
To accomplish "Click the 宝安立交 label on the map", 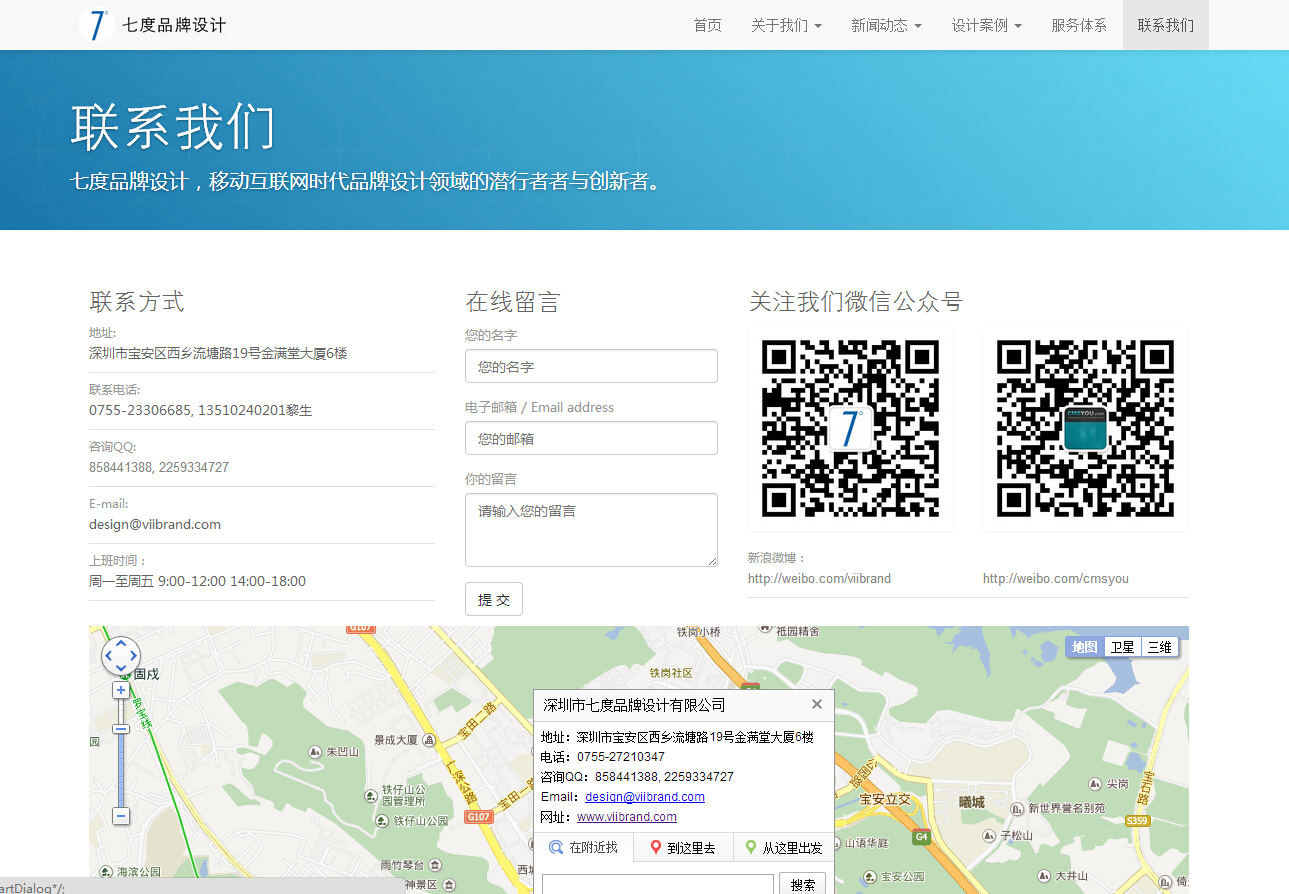I will [885, 799].
